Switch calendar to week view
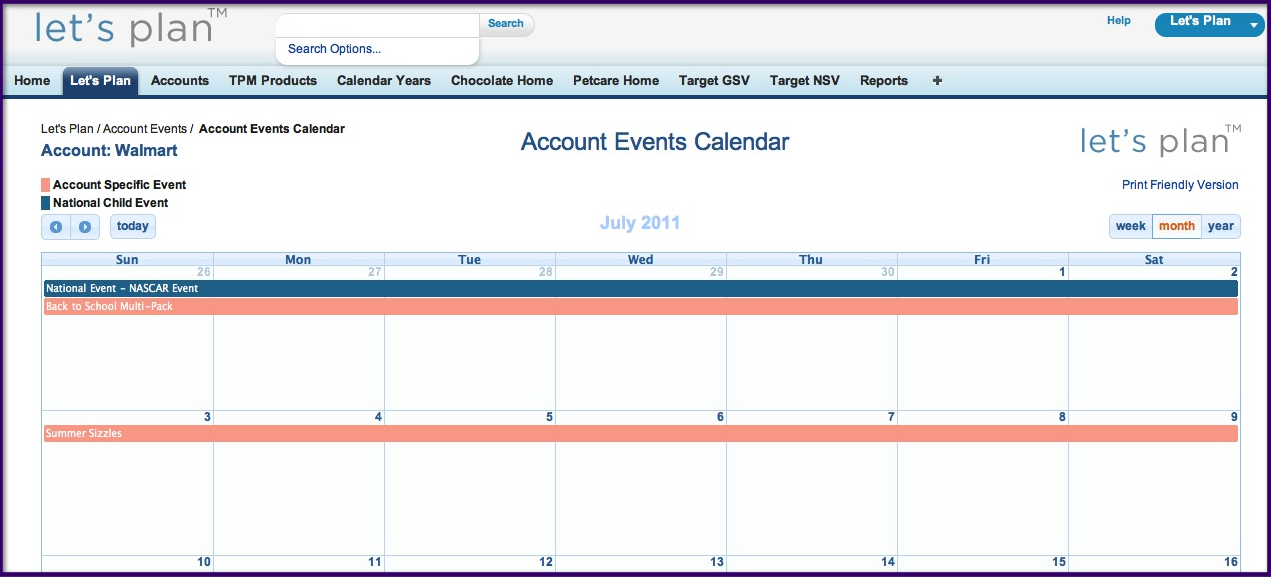Screen dimensions: 1271x577 point(1130,226)
